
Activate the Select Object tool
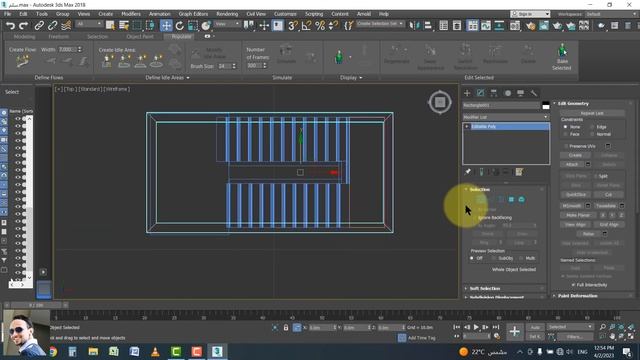coord(110,26)
